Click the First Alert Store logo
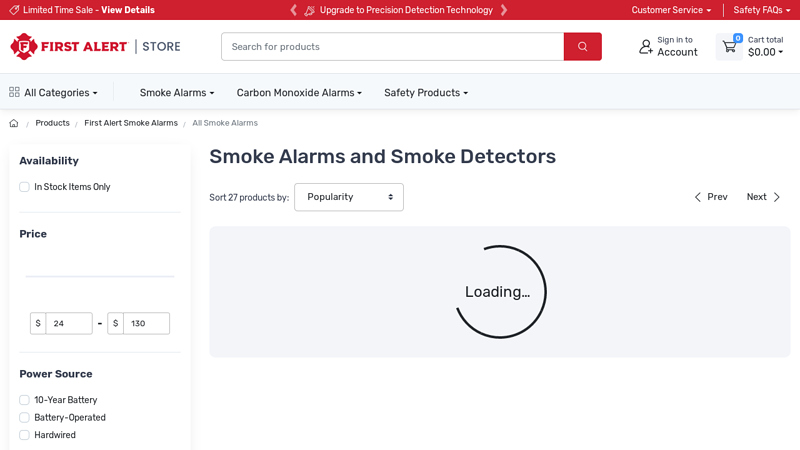Viewport: 800px width, 450px height. coord(95,46)
